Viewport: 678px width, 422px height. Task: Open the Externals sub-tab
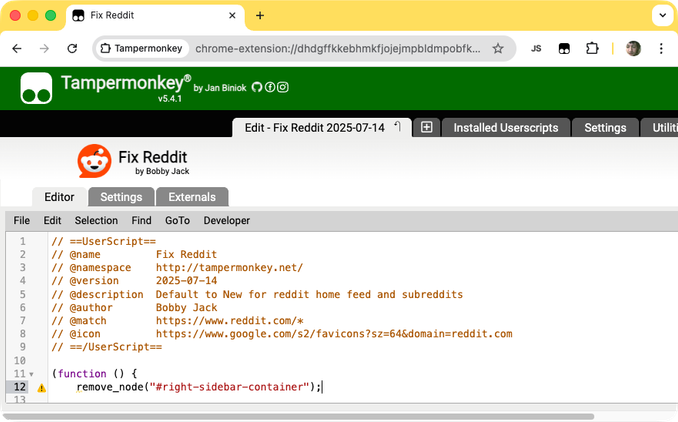point(192,197)
